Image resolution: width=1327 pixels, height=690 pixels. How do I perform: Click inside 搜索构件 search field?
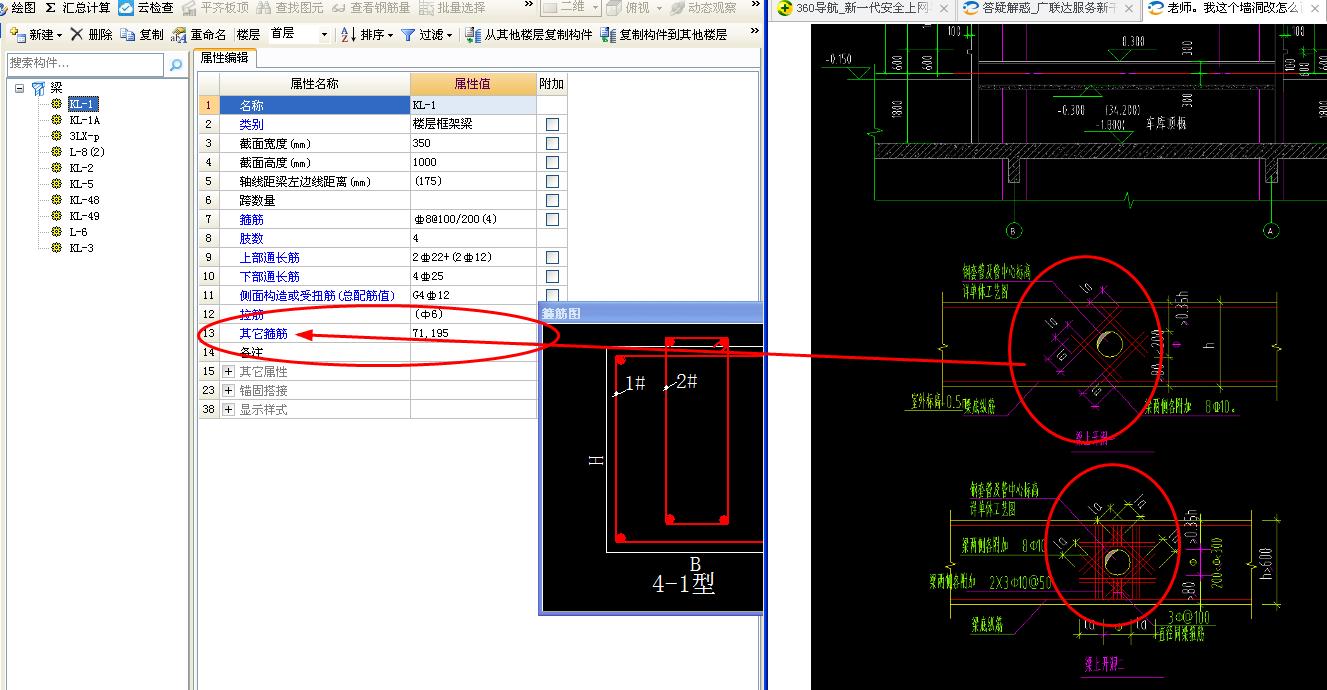pyautogui.click(x=86, y=64)
